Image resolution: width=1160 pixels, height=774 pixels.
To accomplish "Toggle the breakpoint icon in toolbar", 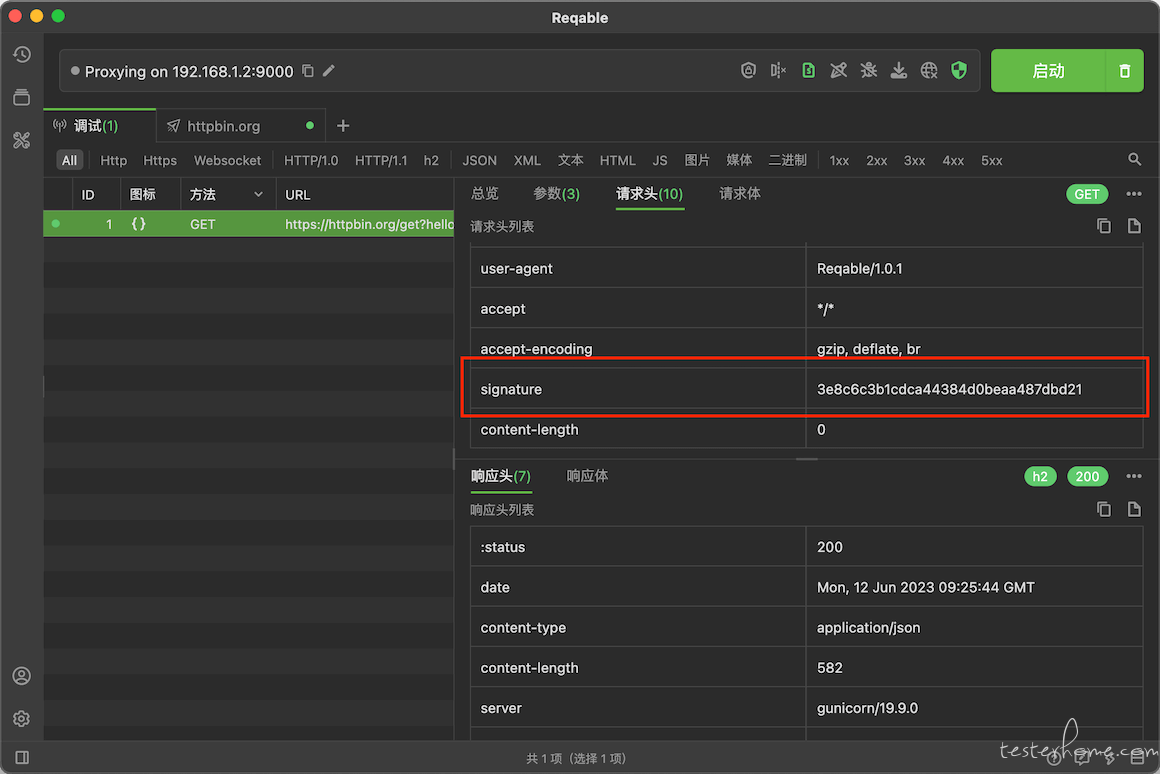I will tap(778, 70).
